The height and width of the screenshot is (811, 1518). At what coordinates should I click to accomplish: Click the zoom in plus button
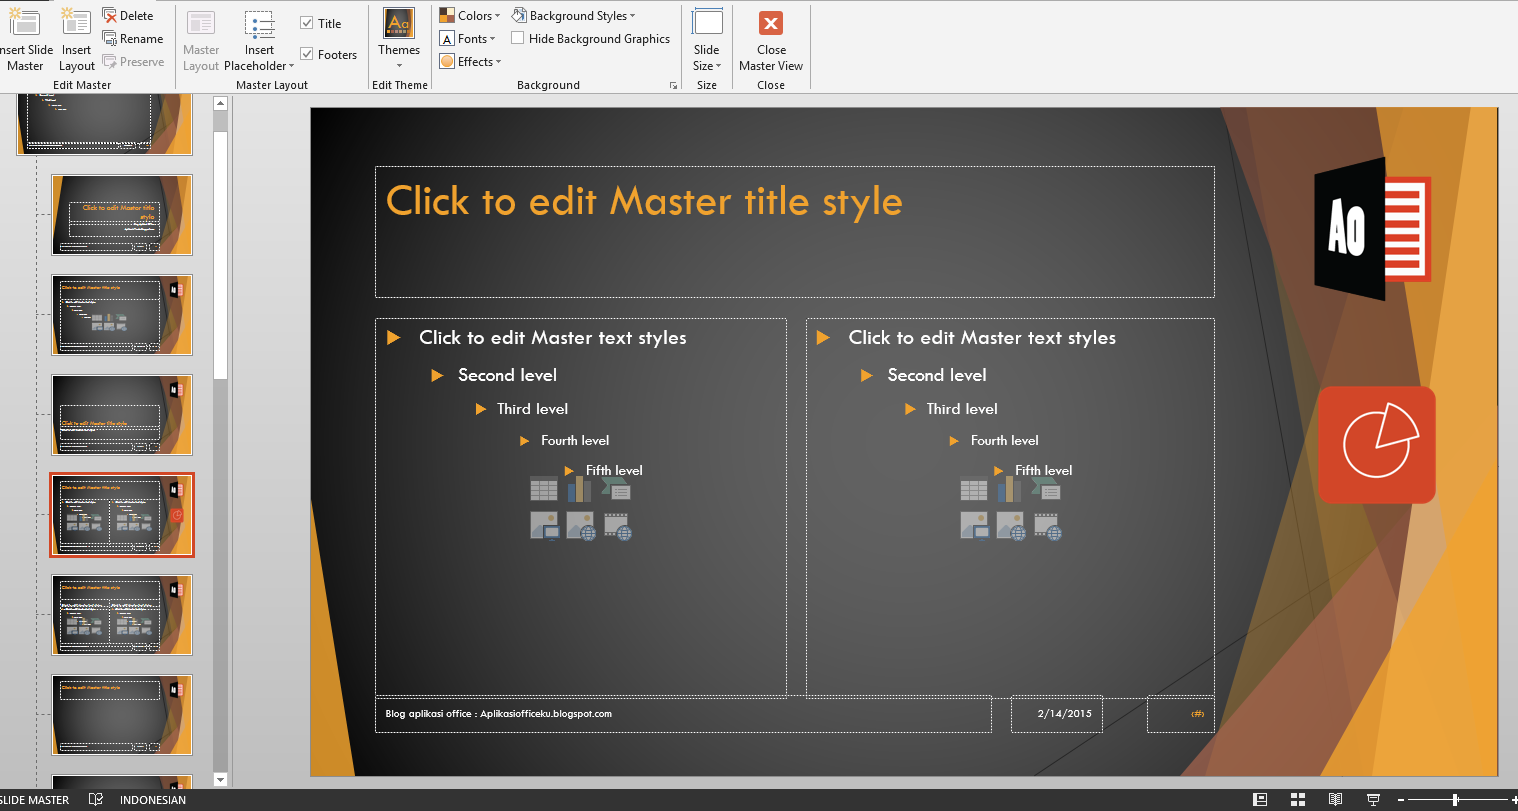pyautogui.click(x=1513, y=800)
